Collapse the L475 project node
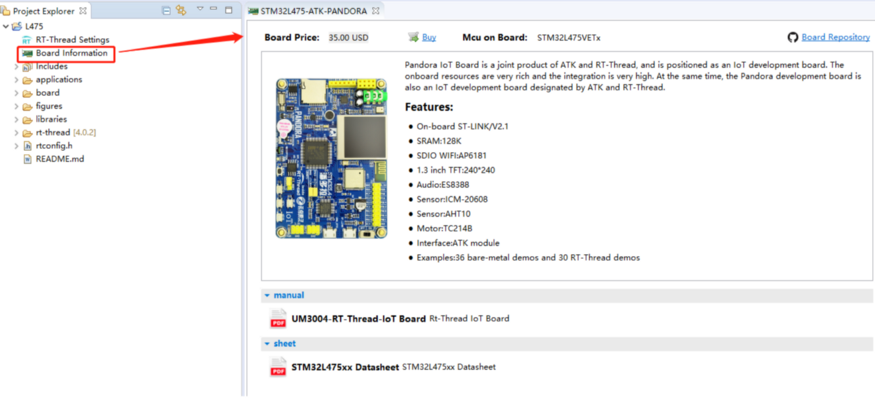This screenshot has width=875, height=398. point(6,26)
